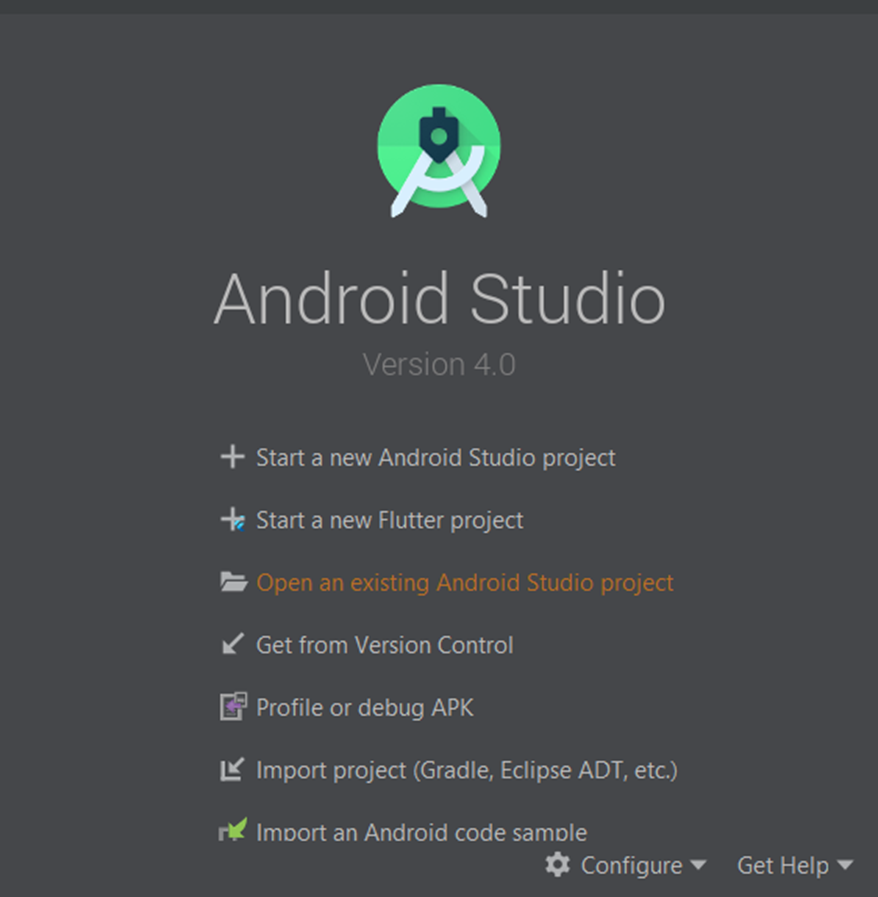The image size is (878, 897).
Task: Click the Android code sample import icon
Action: [233, 830]
